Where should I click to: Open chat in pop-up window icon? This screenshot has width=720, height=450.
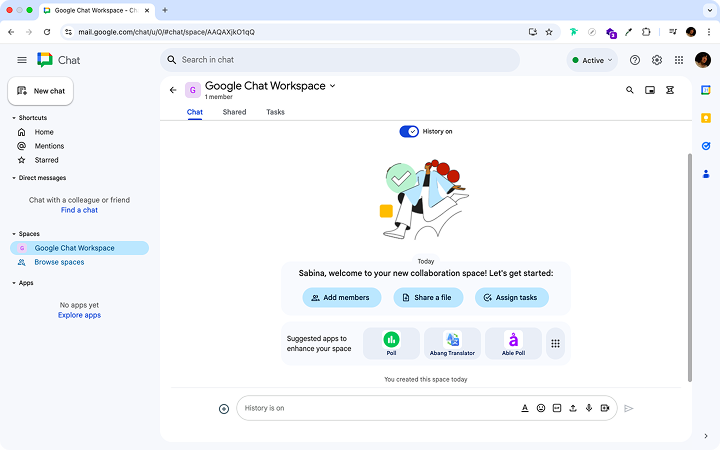tap(650, 90)
